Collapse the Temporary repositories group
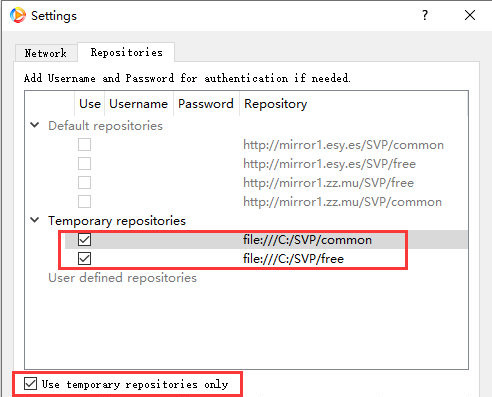492x397 pixels. [35, 220]
